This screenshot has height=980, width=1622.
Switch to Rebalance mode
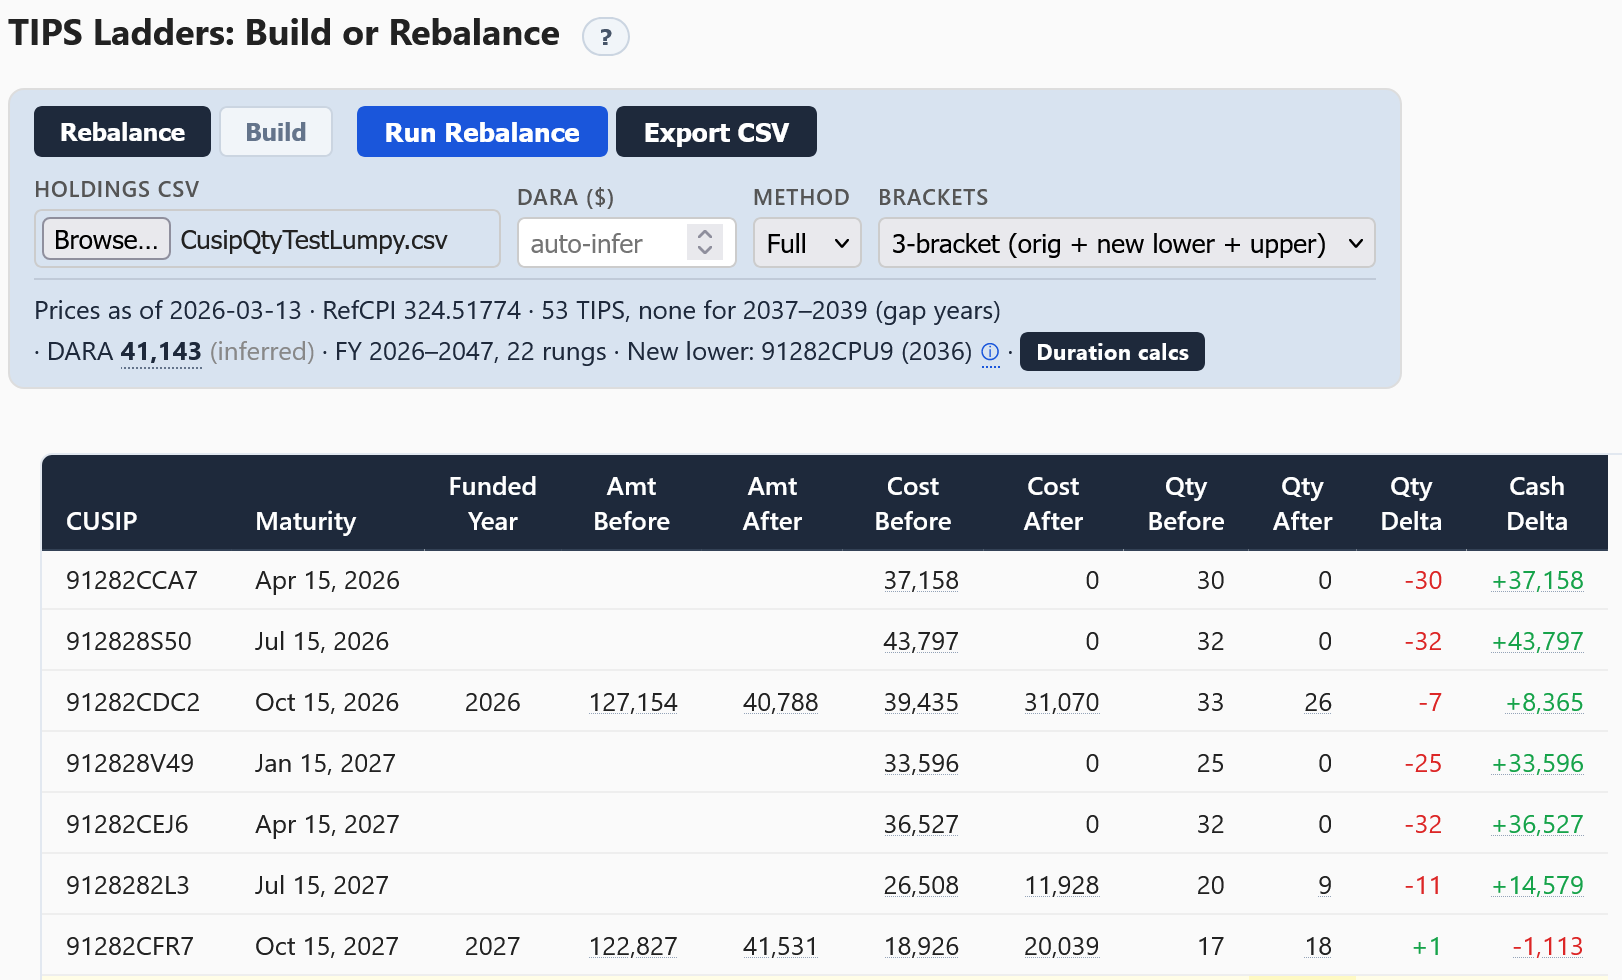(x=122, y=132)
